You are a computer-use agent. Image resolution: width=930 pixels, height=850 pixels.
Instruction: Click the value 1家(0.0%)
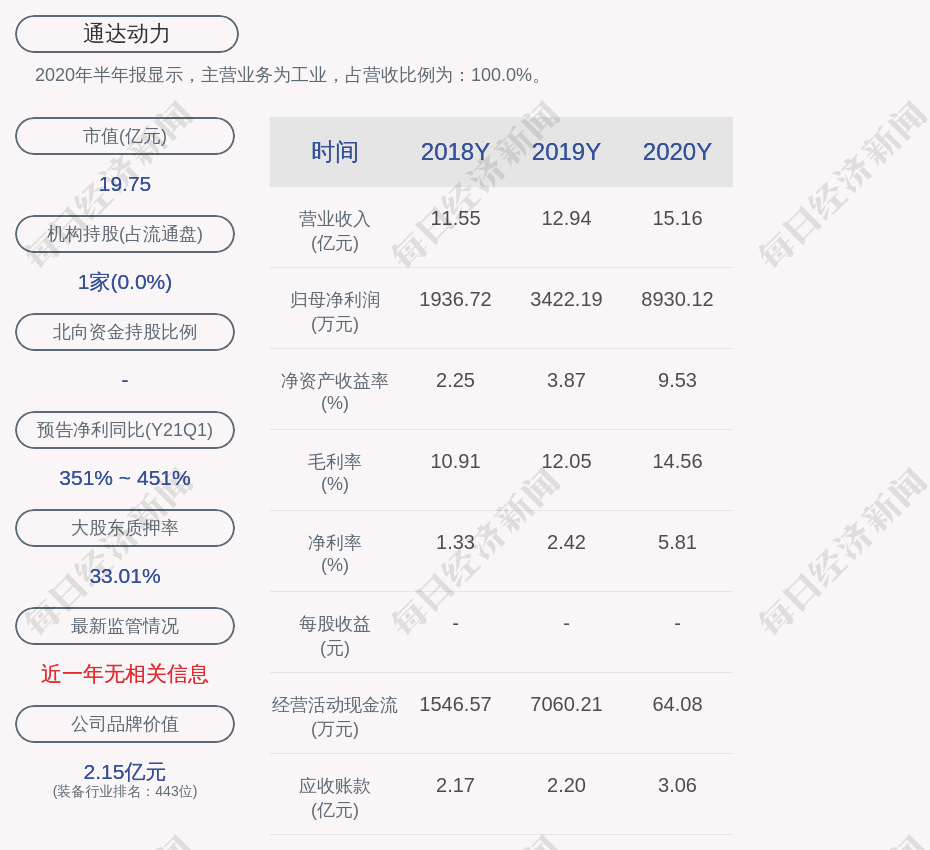click(x=125, y=282)
